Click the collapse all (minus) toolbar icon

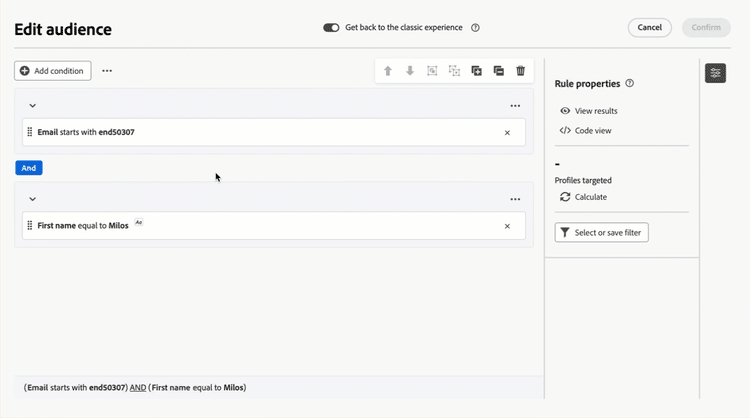pyautogui.click(x=498, y=71)
